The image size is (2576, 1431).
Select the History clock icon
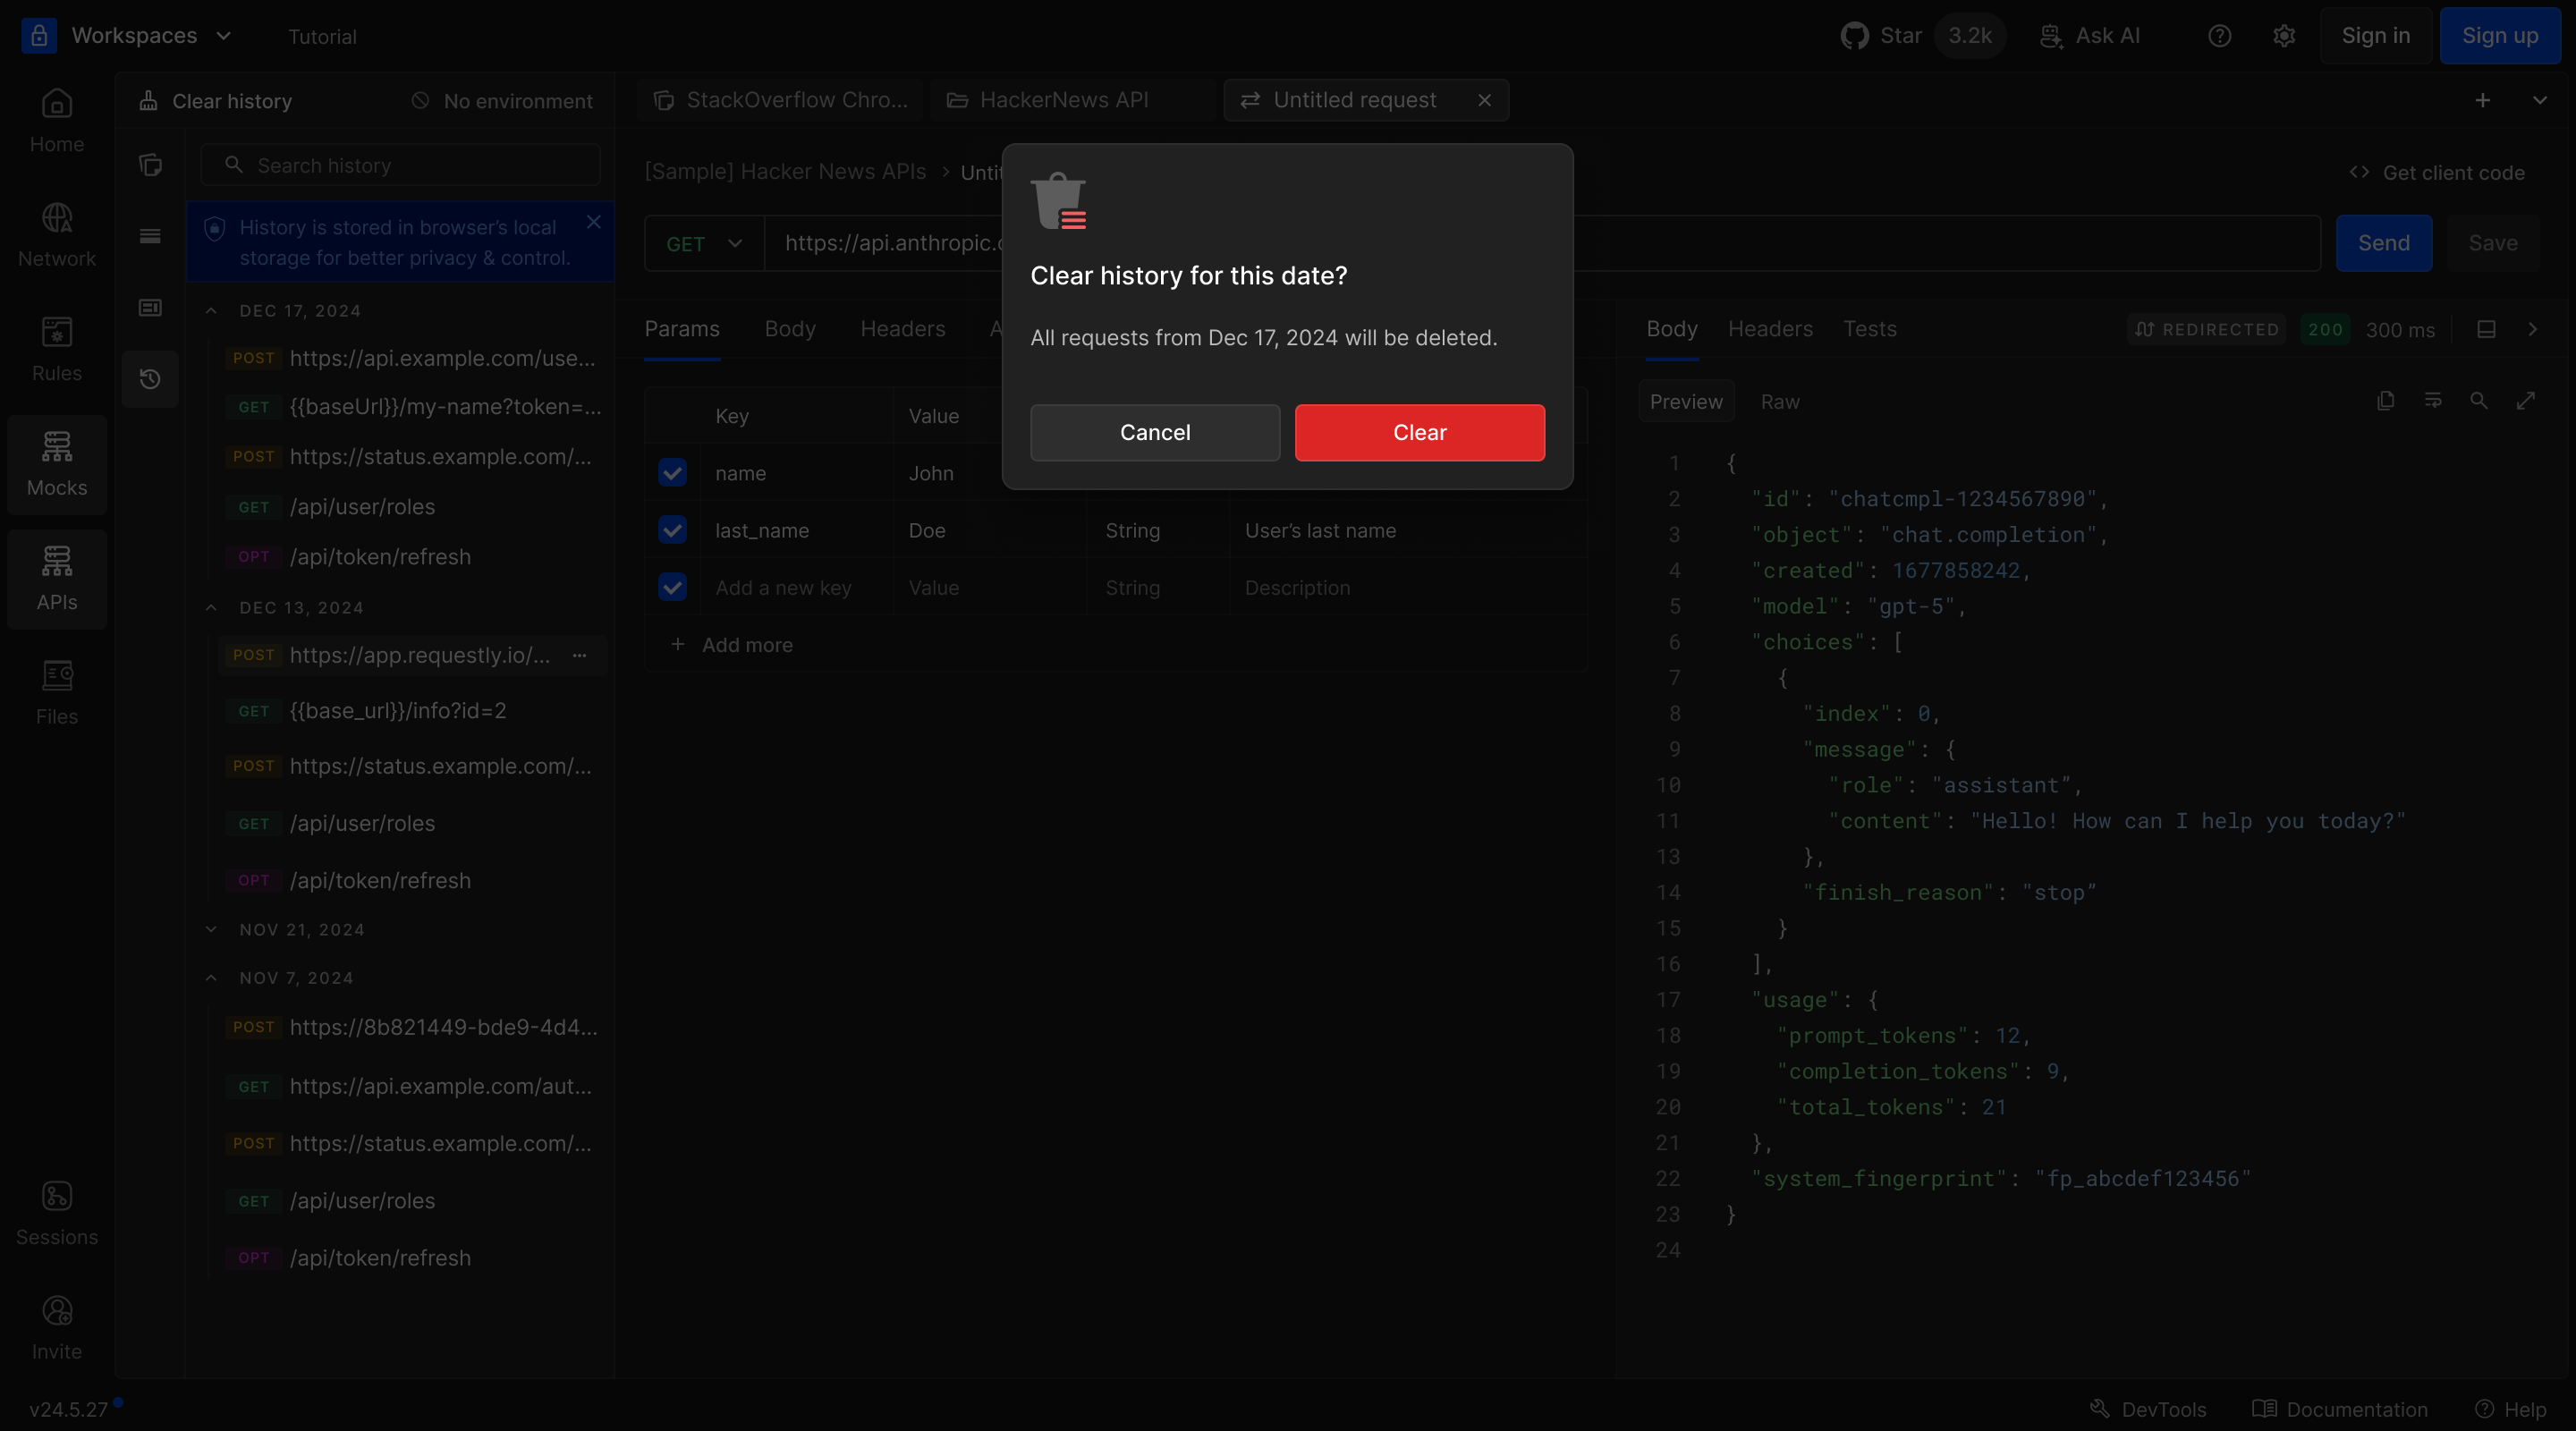click(x=150, y=379)
